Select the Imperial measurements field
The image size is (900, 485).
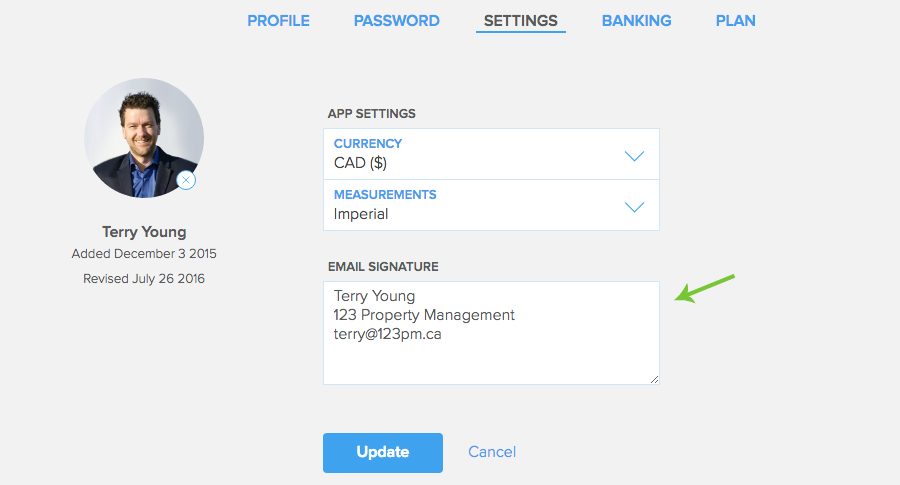coord(491,205)
